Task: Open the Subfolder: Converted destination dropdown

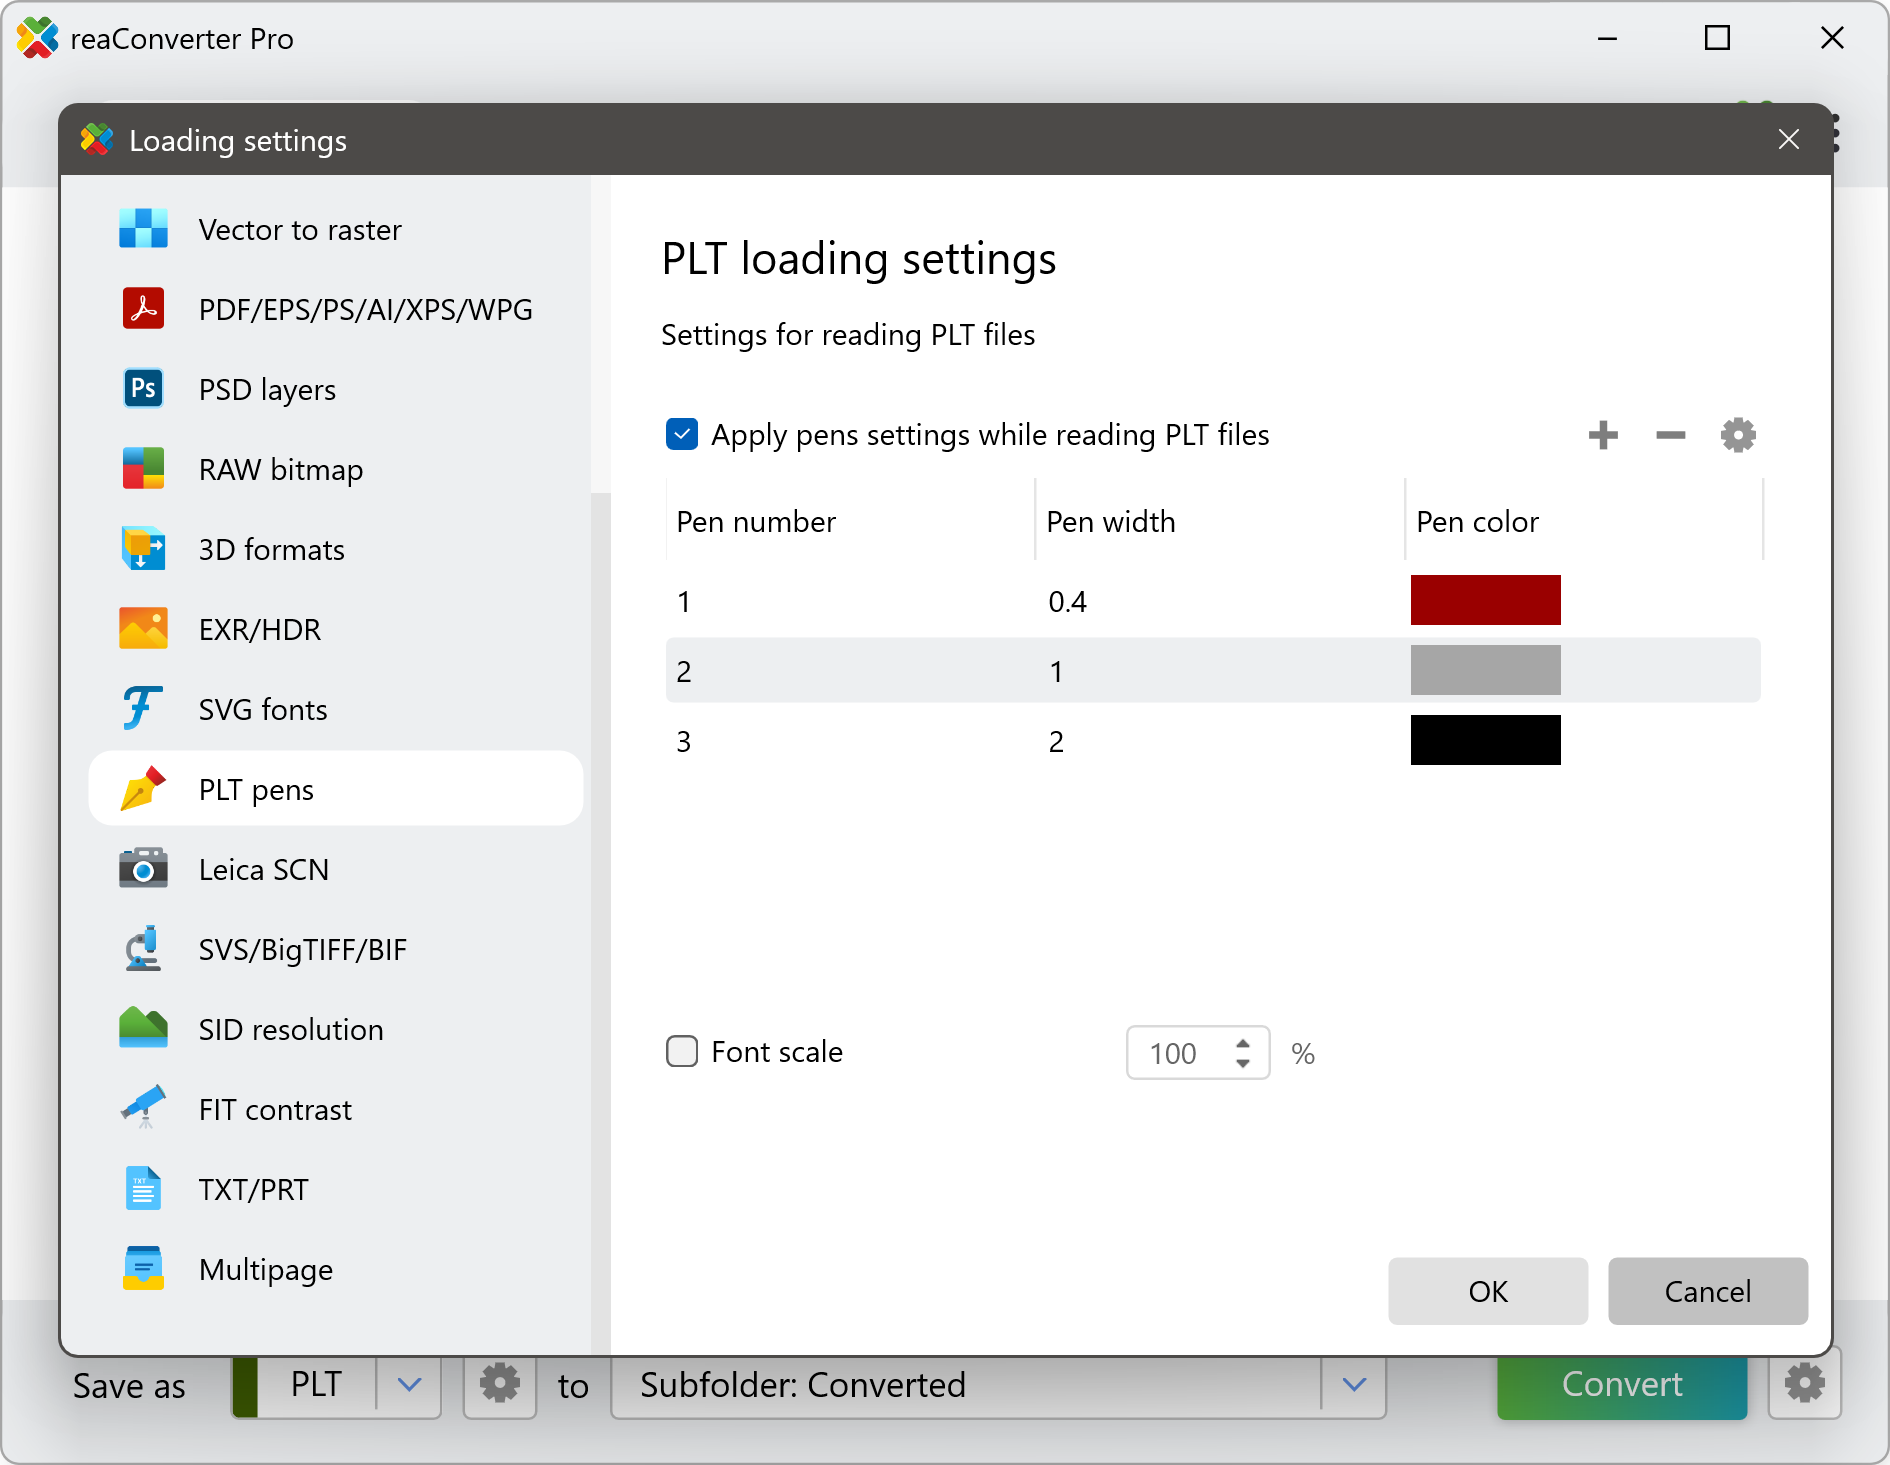Action: 1354,1385
